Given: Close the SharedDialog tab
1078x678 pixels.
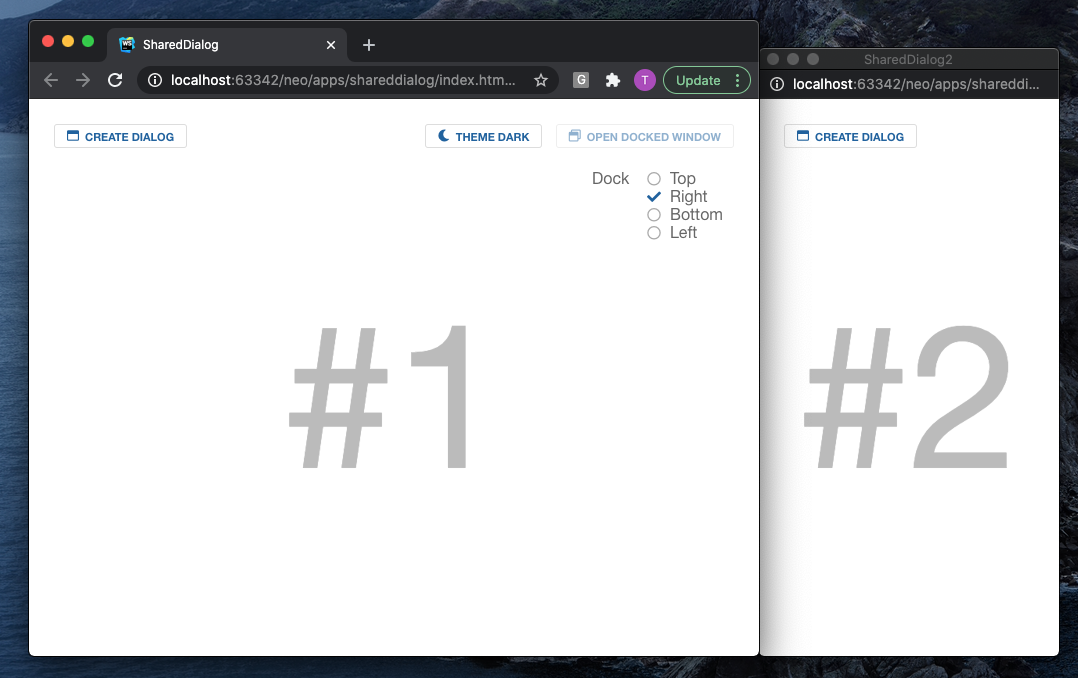Looking at the screenshot, I should (331, 45).
